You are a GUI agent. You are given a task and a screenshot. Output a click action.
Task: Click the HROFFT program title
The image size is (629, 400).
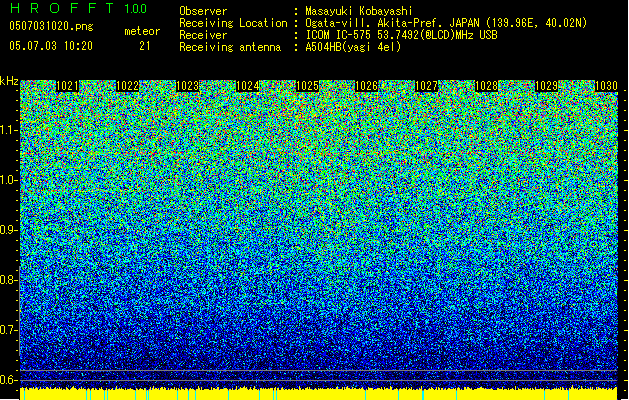[61, 8]
